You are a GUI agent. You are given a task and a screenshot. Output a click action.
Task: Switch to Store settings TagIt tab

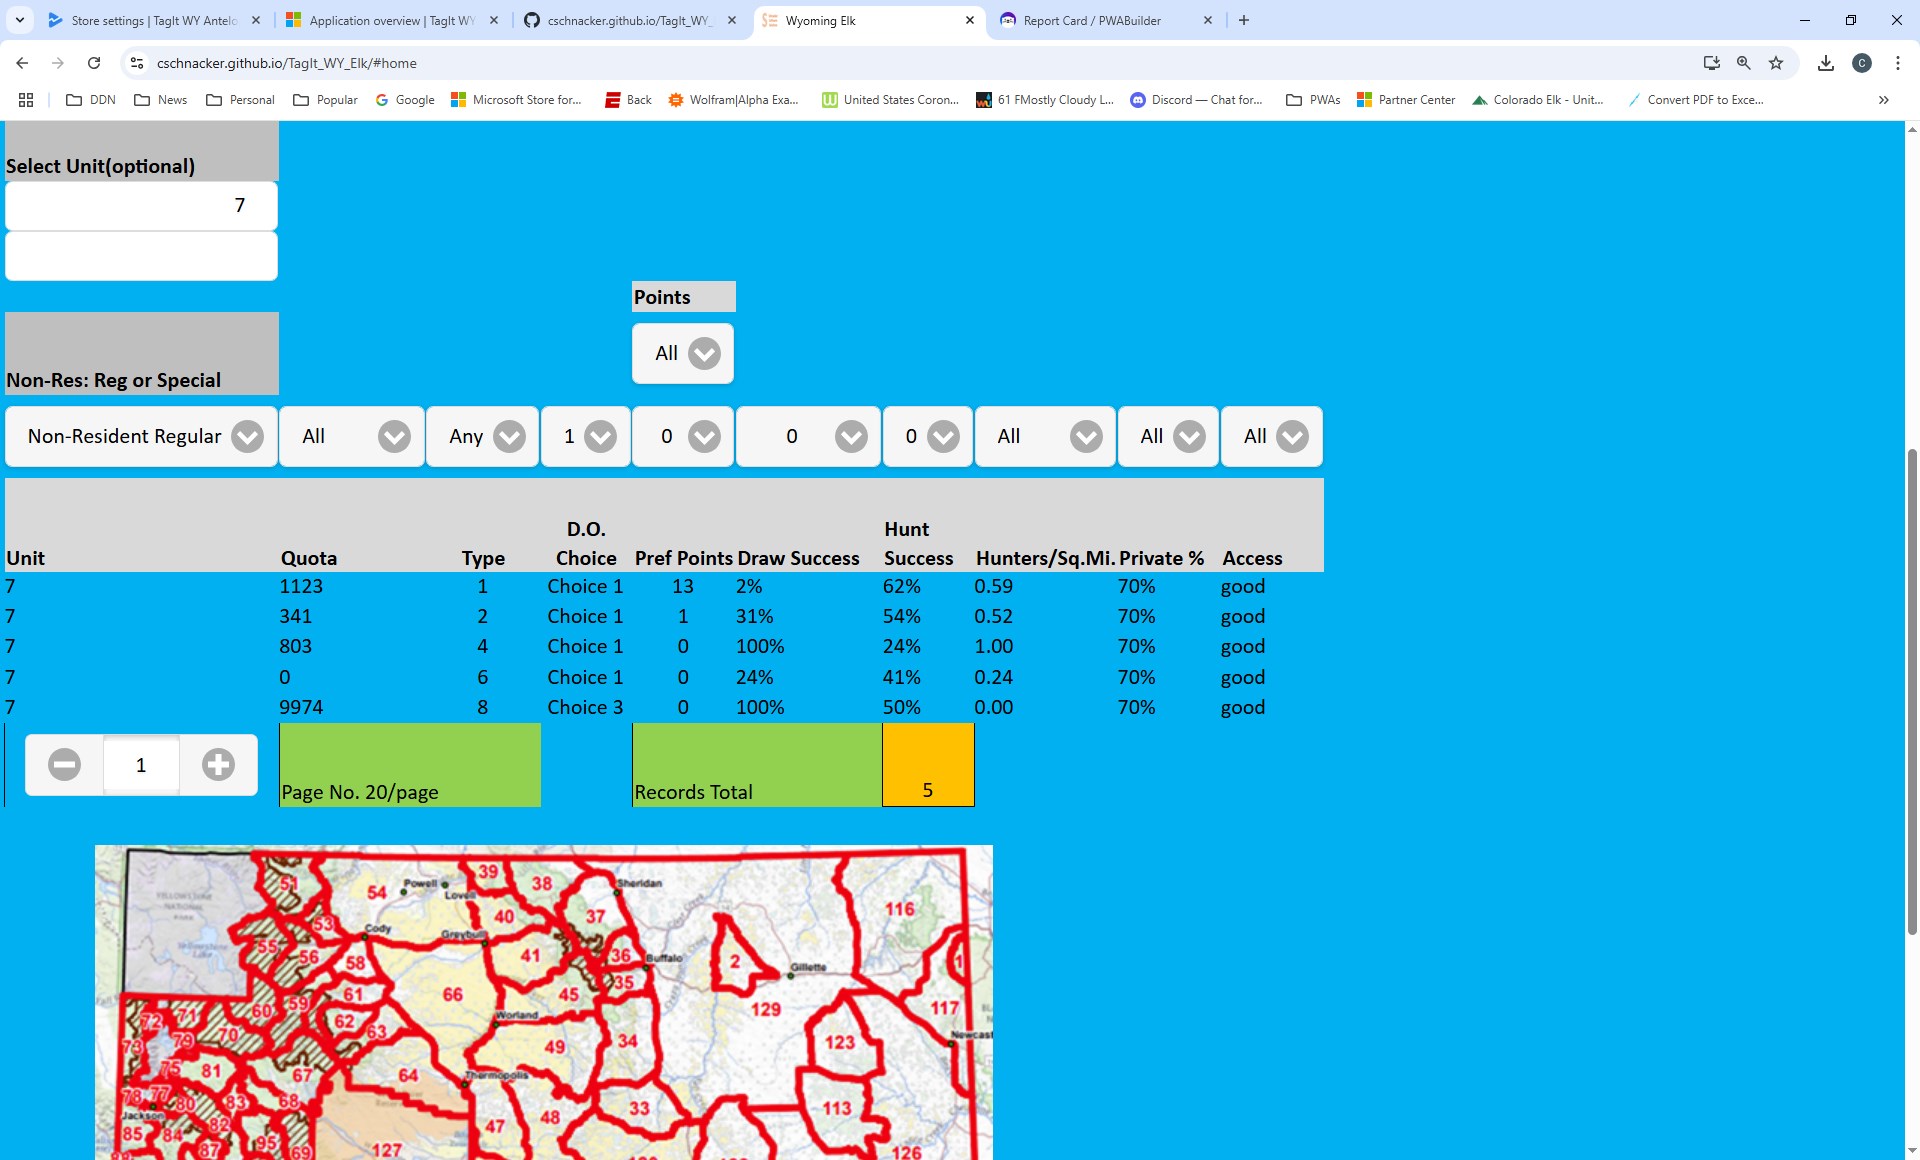click(x=153, y=20)
